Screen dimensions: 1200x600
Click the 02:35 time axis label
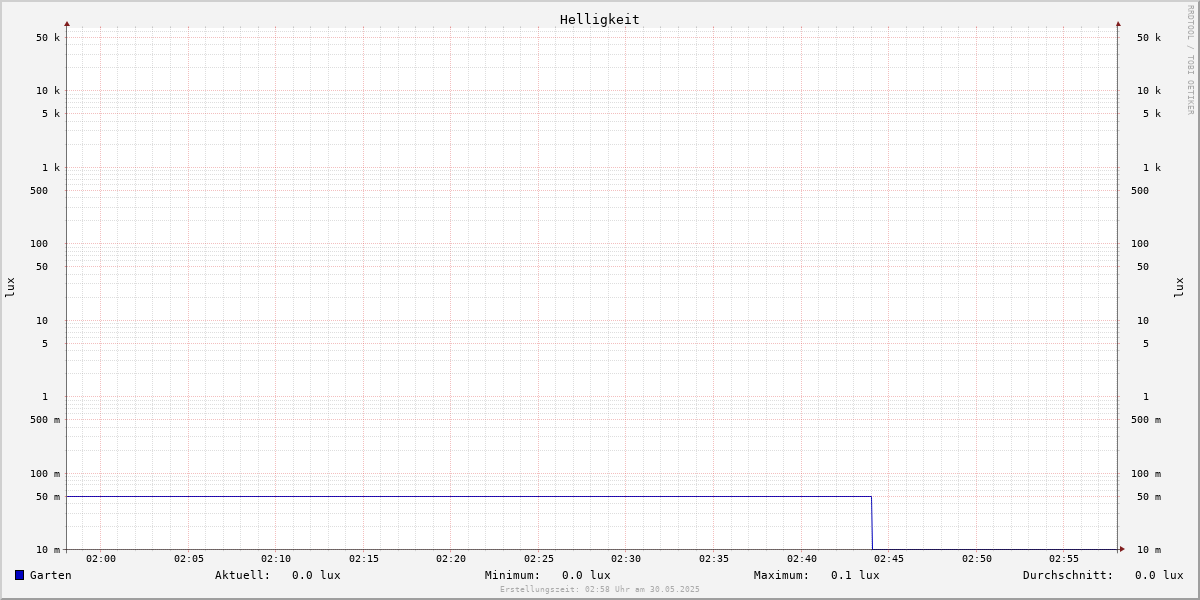pyautogui.click(x=714, y=559)
